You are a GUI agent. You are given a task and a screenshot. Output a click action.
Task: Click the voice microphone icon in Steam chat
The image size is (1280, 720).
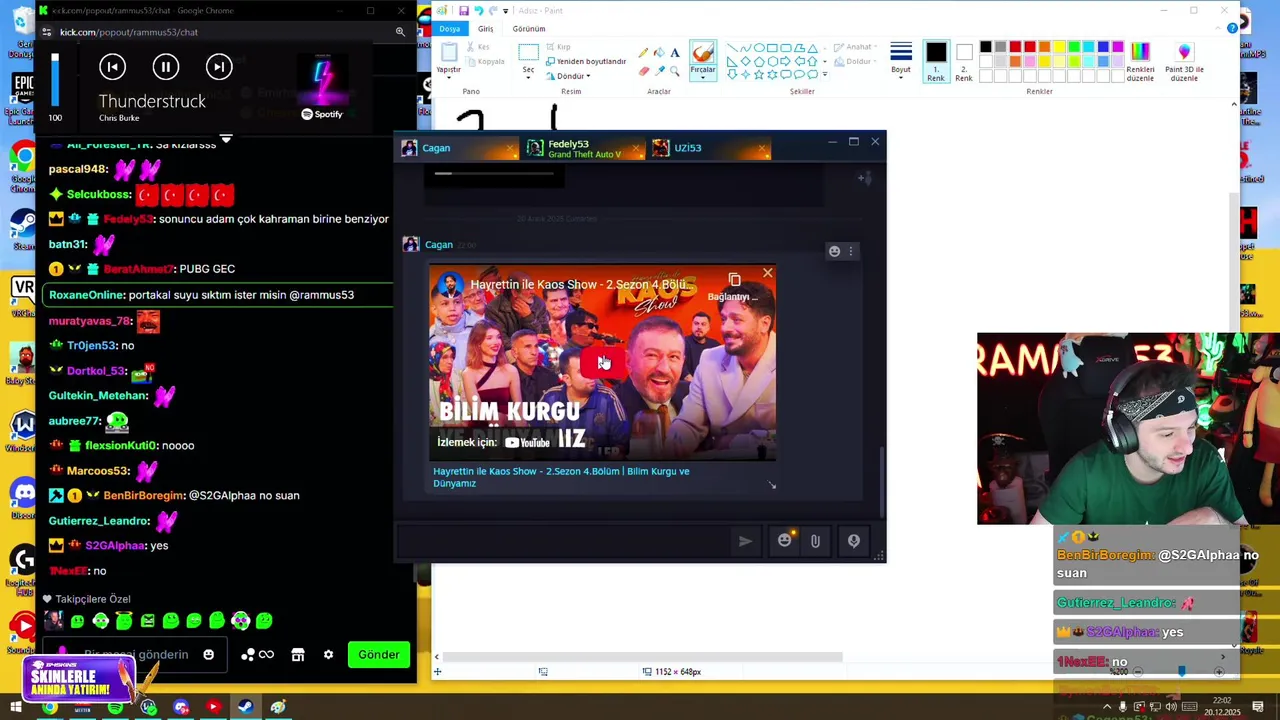[x=853, y=541]
